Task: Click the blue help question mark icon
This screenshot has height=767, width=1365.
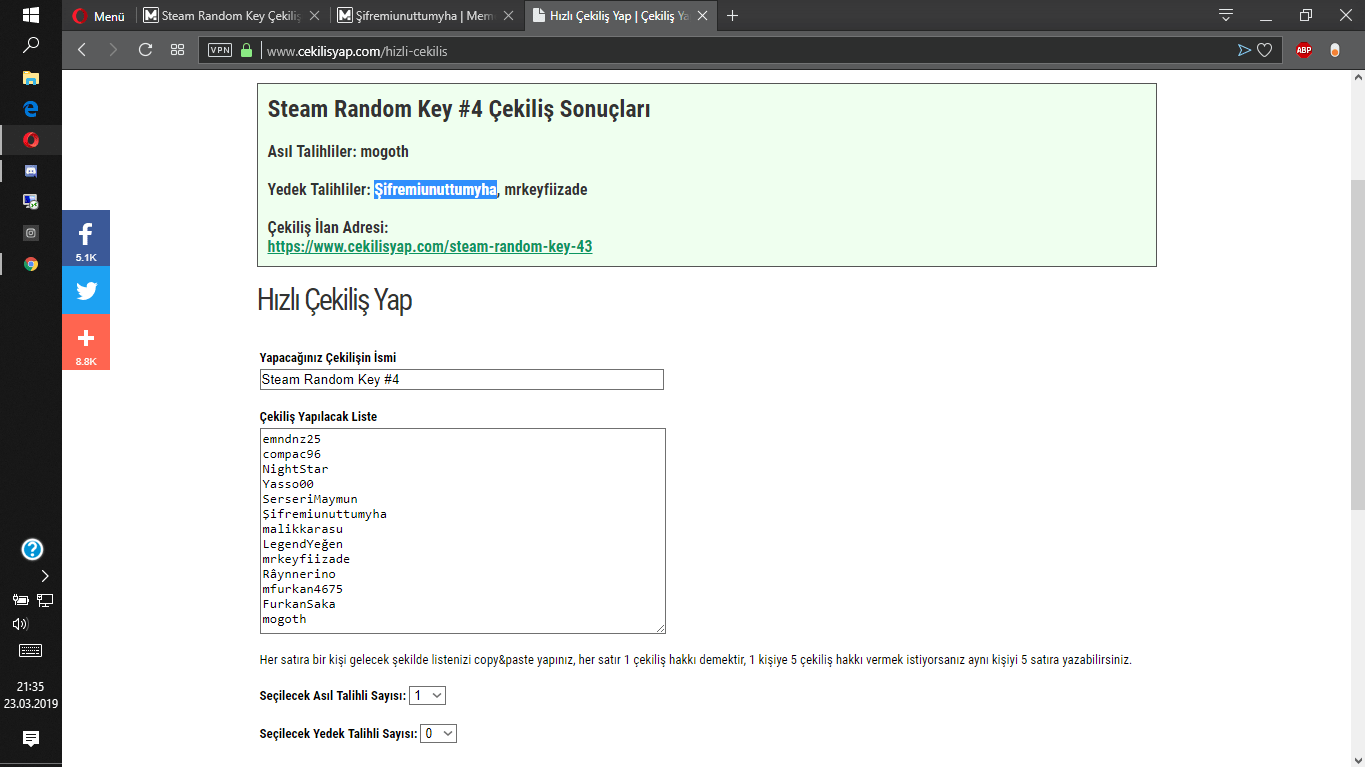Action: point(32,549)
